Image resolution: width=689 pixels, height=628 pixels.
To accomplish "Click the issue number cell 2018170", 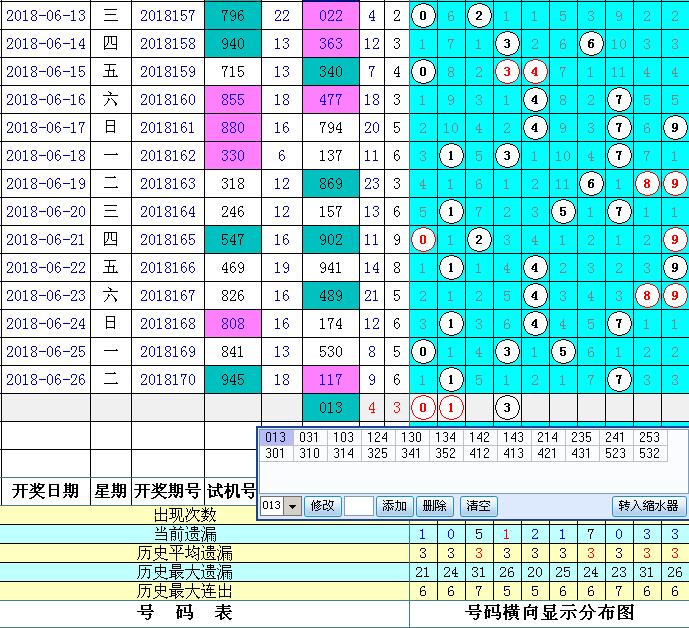I will pos(168,379).
